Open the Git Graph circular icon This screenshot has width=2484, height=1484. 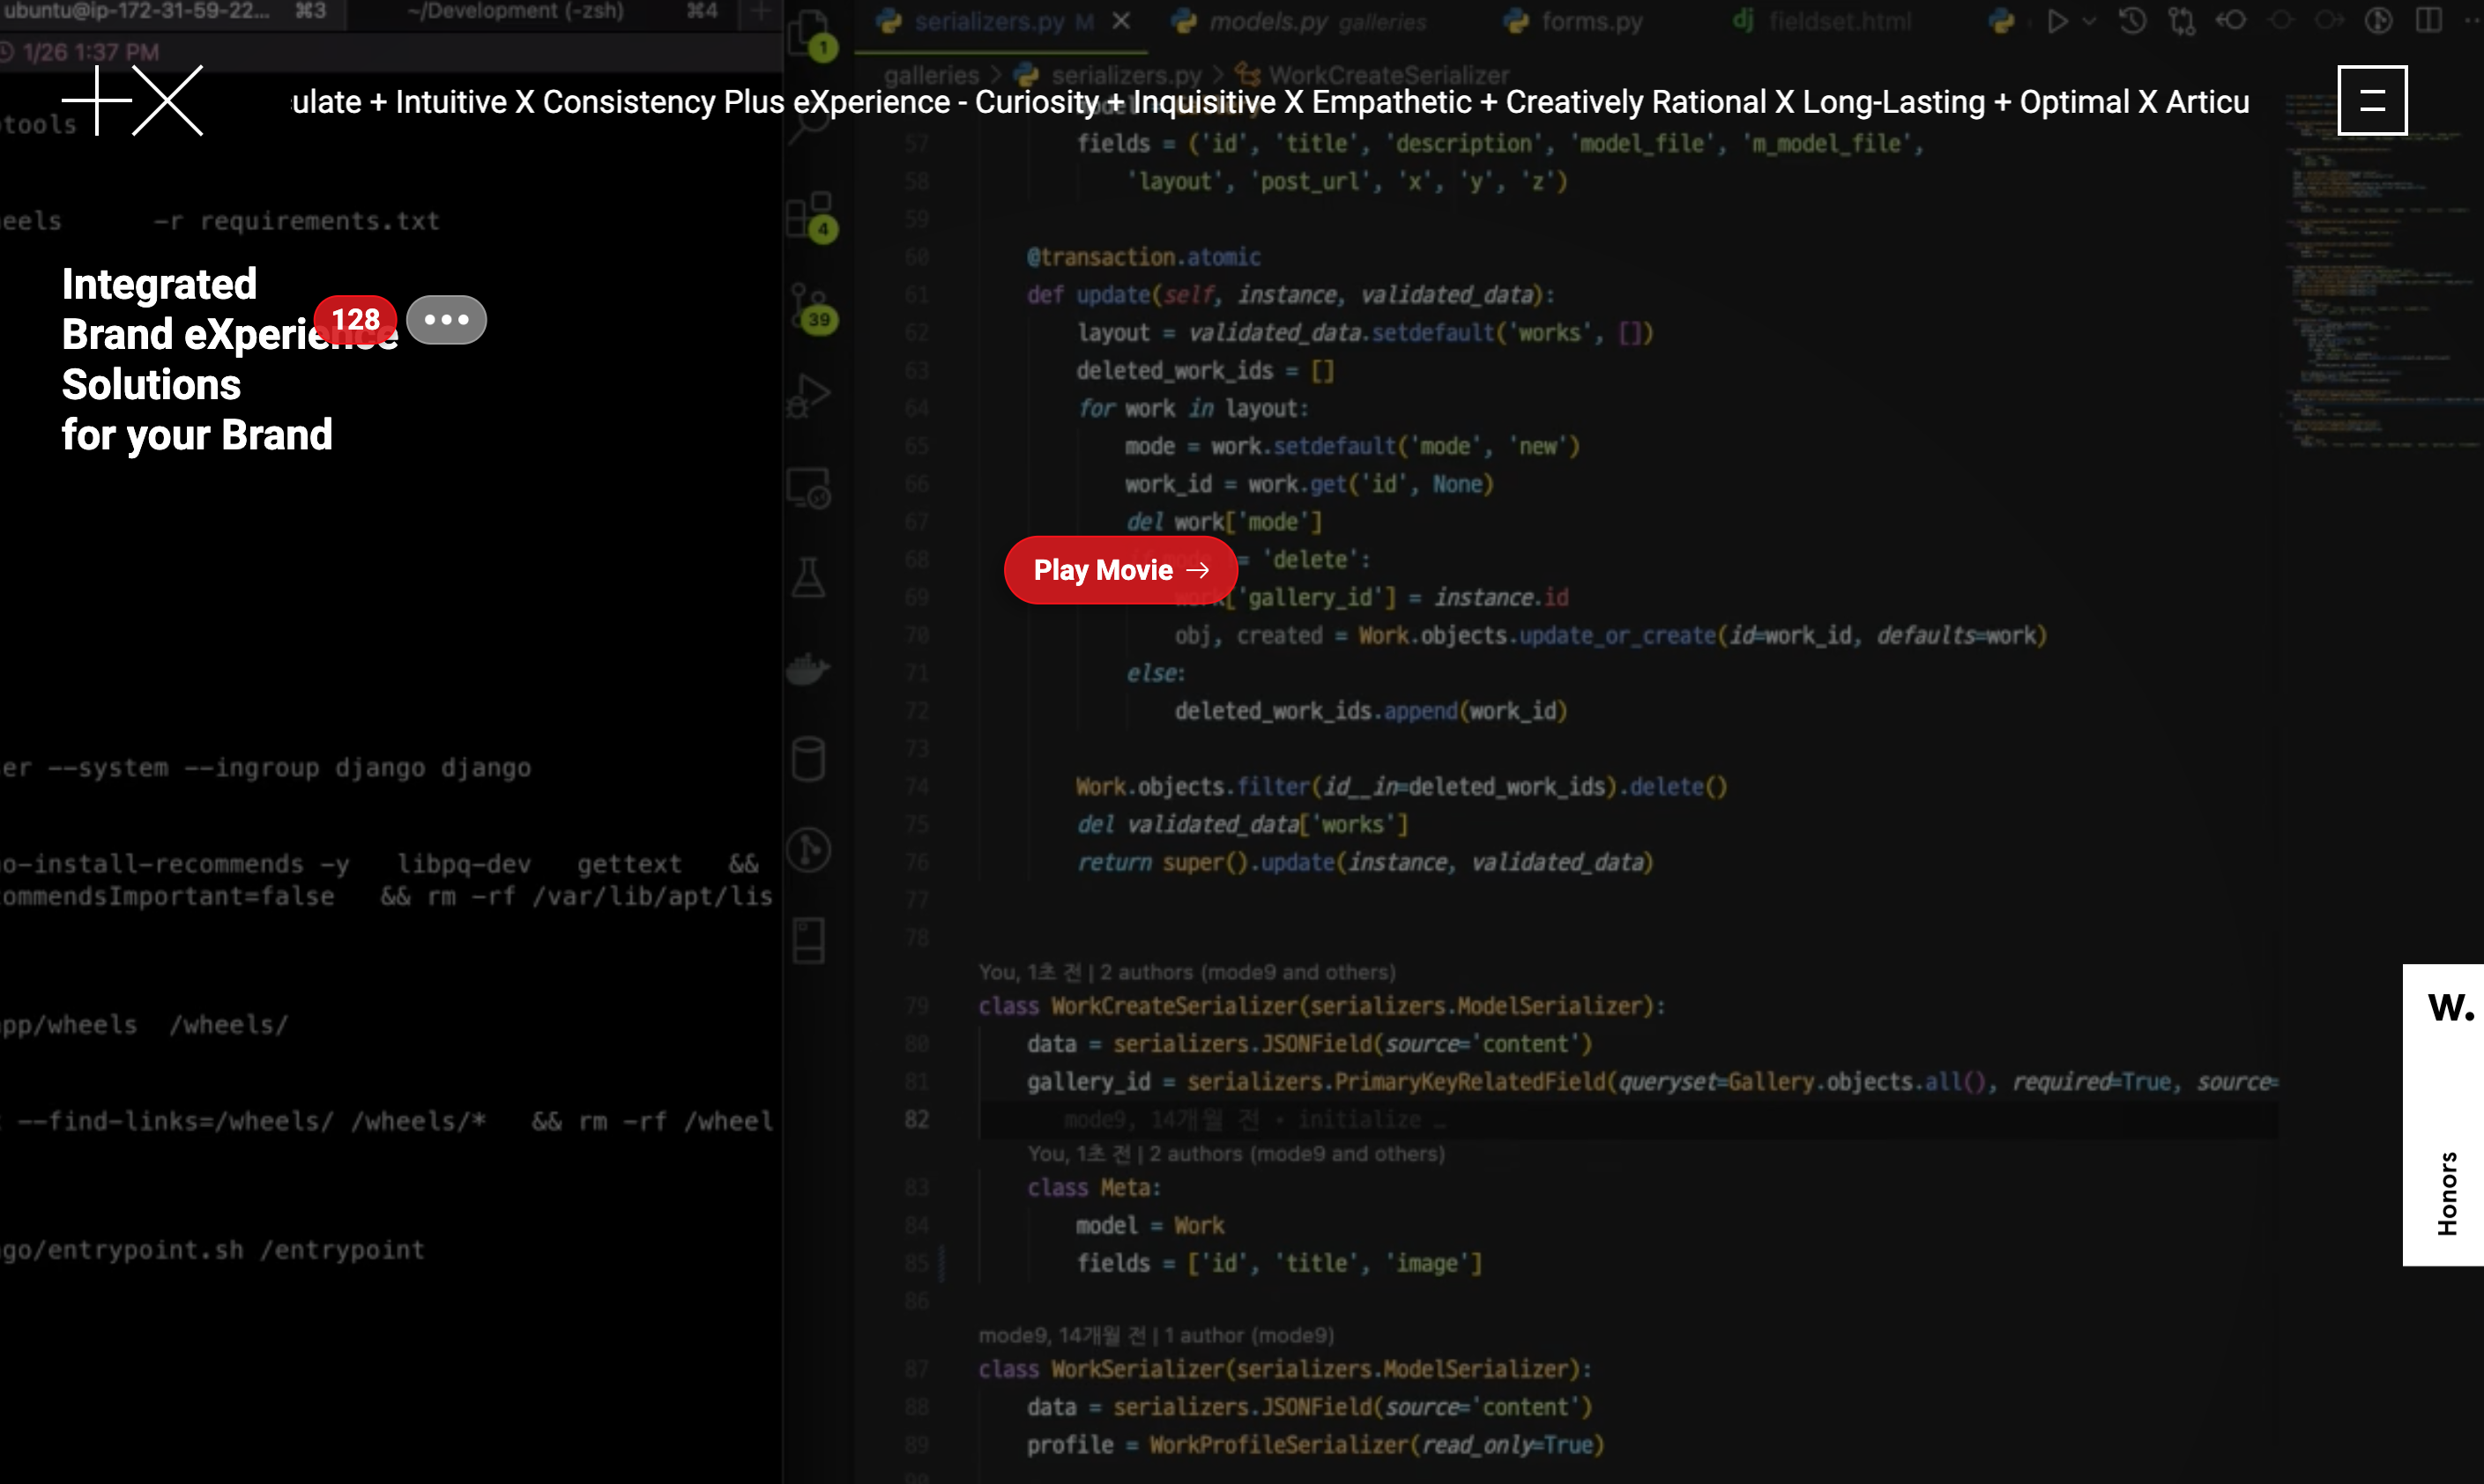point(808,850)
